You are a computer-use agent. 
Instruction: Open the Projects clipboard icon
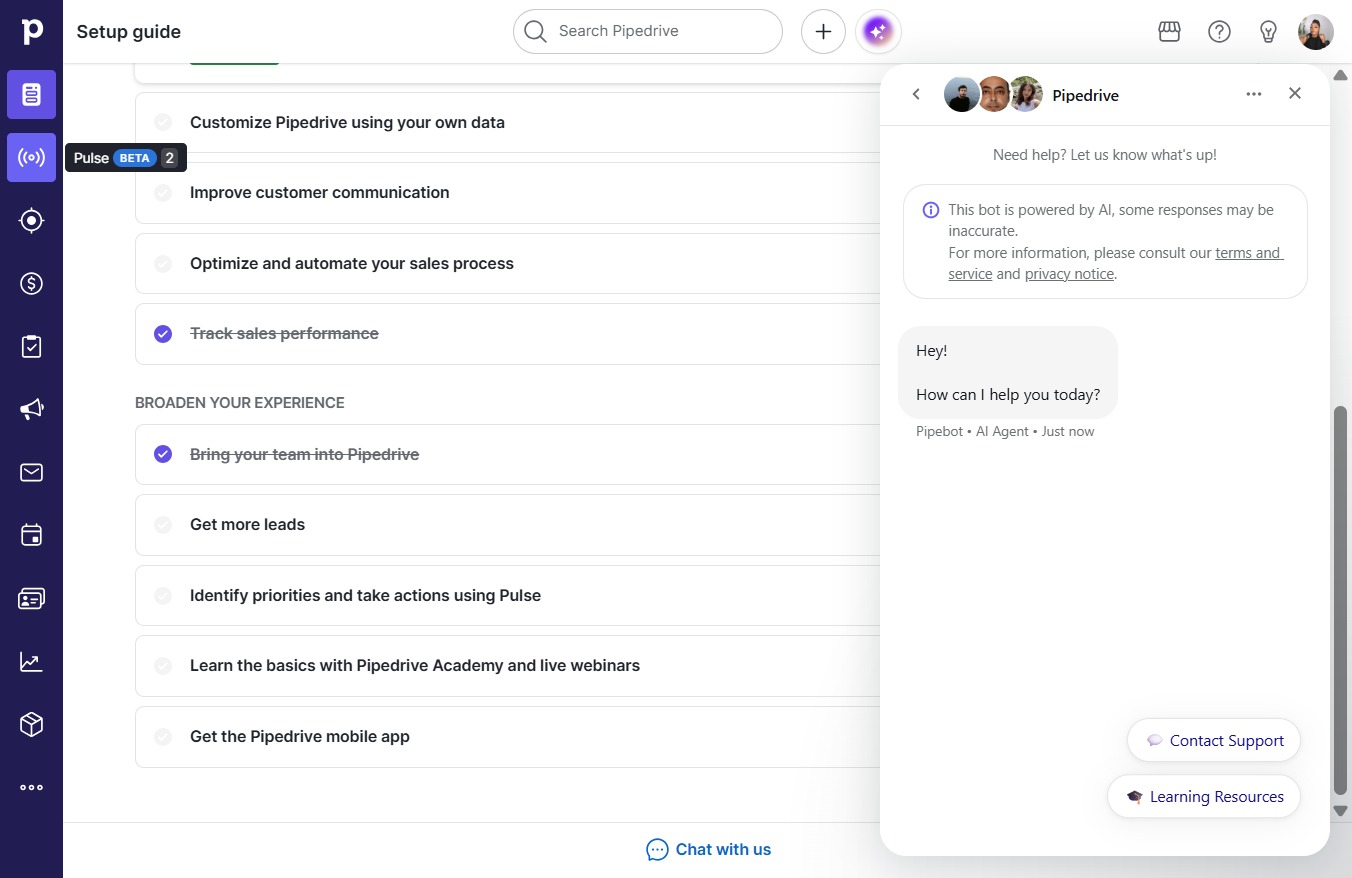tap(31, 347)
